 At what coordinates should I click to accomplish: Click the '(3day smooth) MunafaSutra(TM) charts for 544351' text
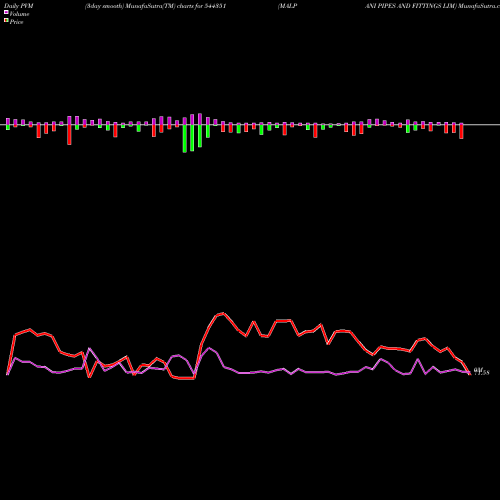[x=155, y=6]
